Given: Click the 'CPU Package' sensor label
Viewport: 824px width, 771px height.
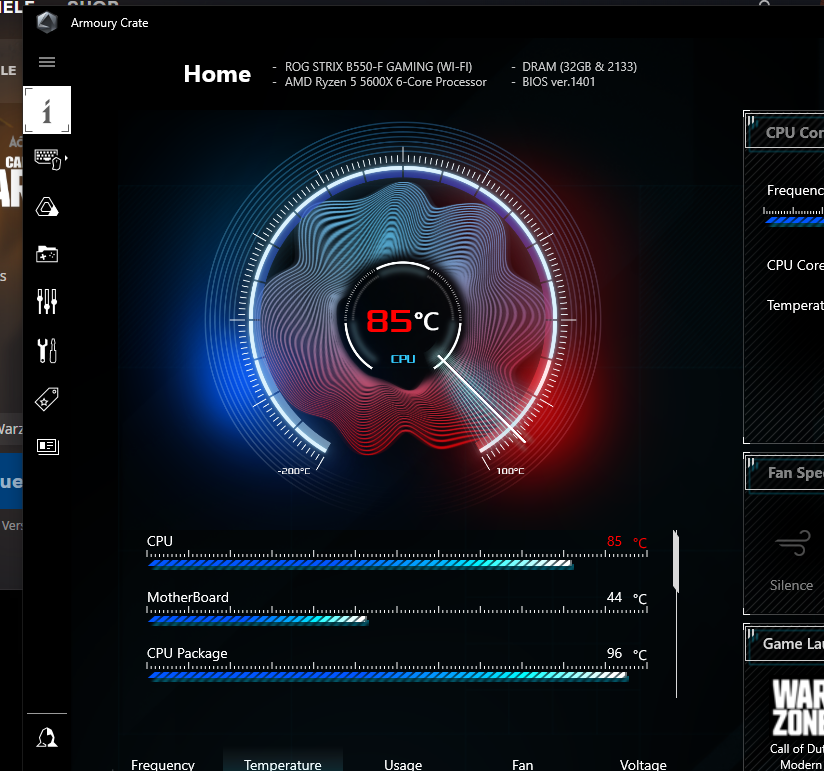Looking at the screenshot, I should point(187,653).
